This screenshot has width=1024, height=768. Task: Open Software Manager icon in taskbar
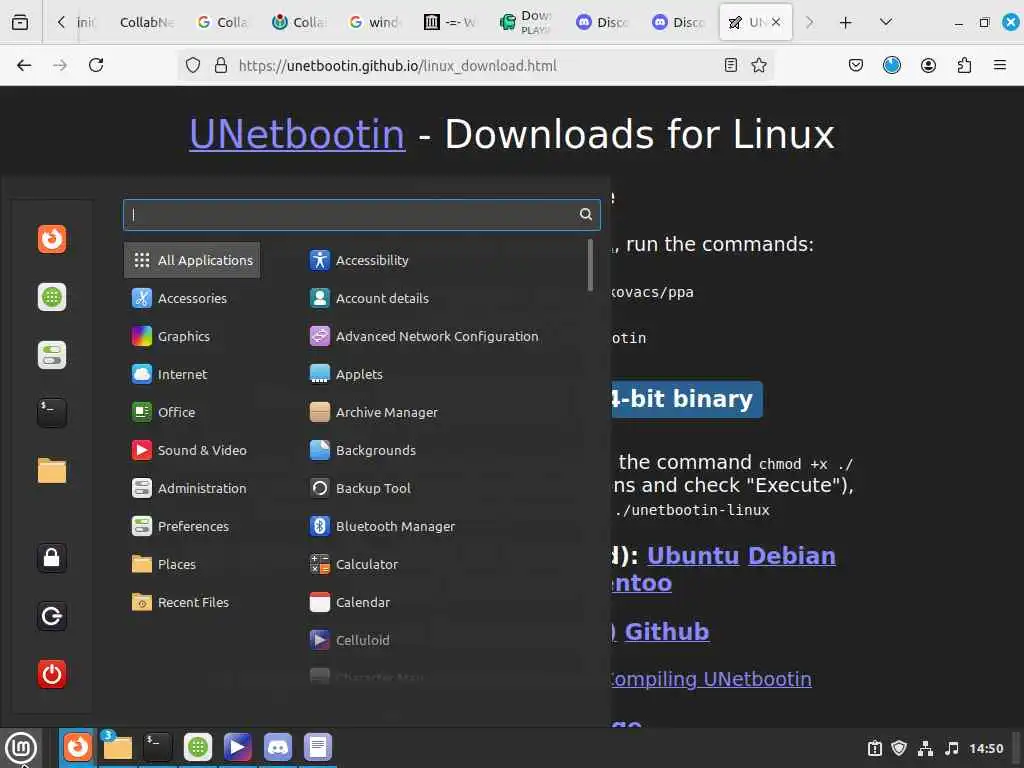pos(198,747)
